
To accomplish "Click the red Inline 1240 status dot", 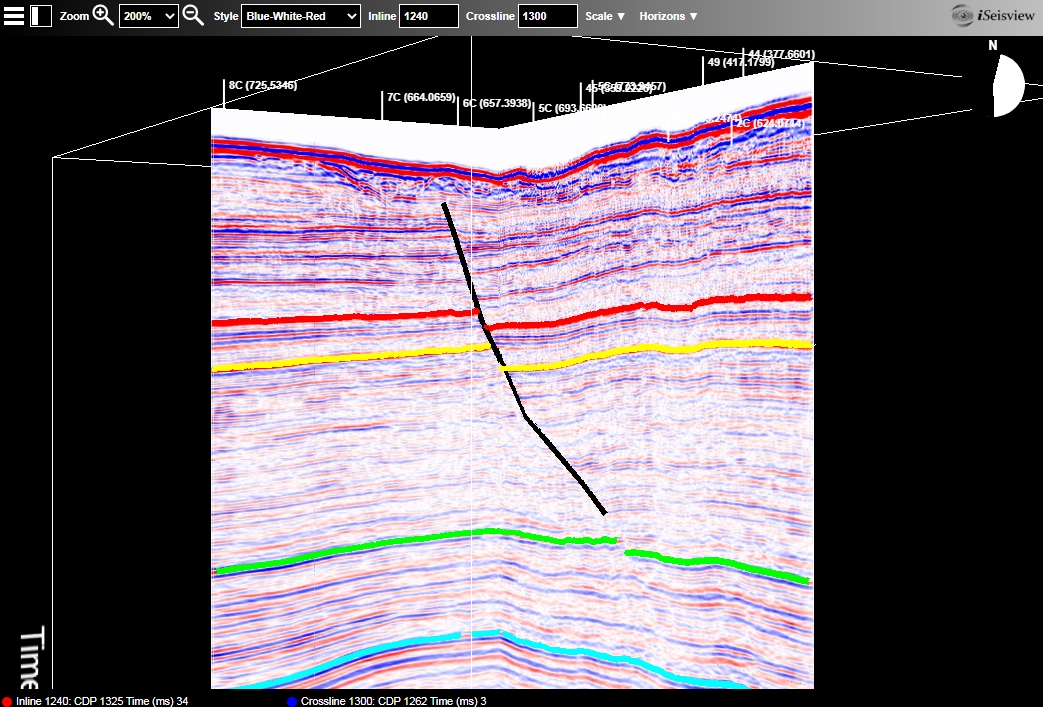I will [x=5, y=701].
